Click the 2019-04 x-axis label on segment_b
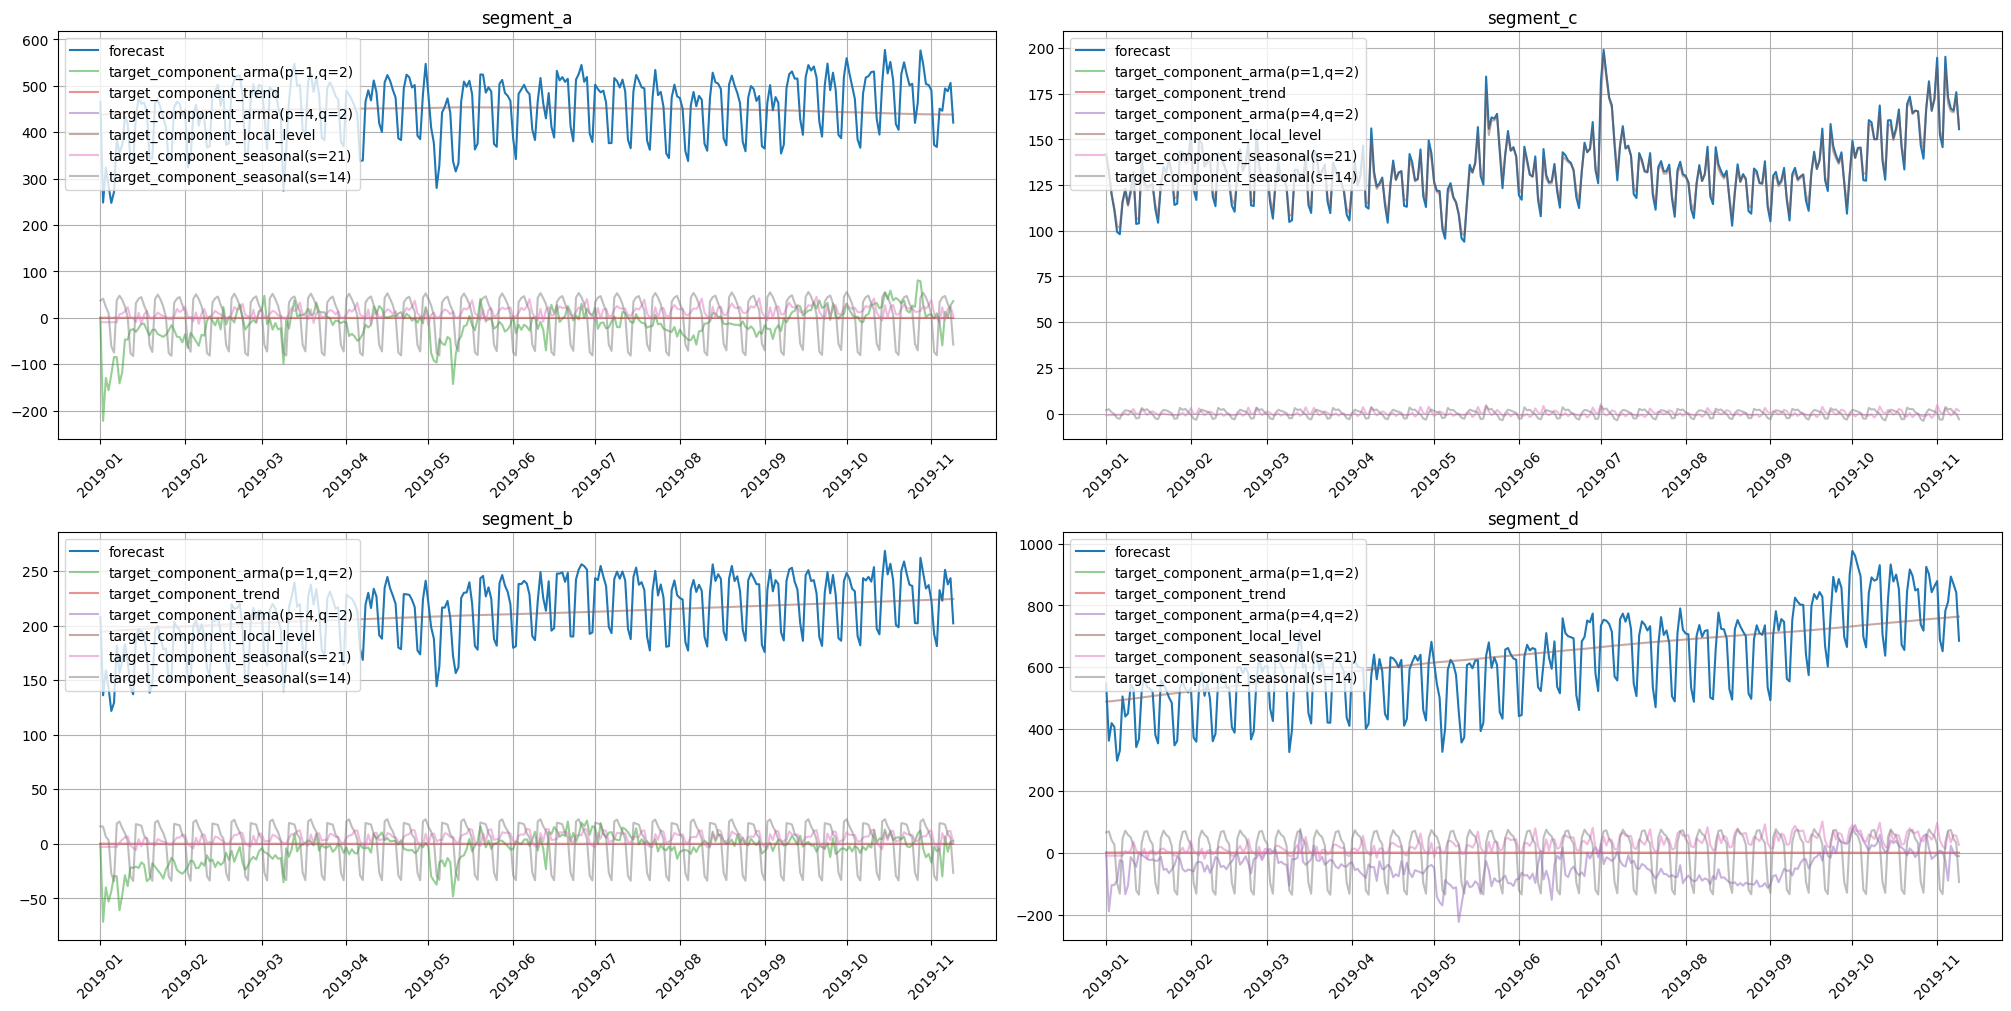Screen dimensions: 2011x1011 (x=346, y=974)
